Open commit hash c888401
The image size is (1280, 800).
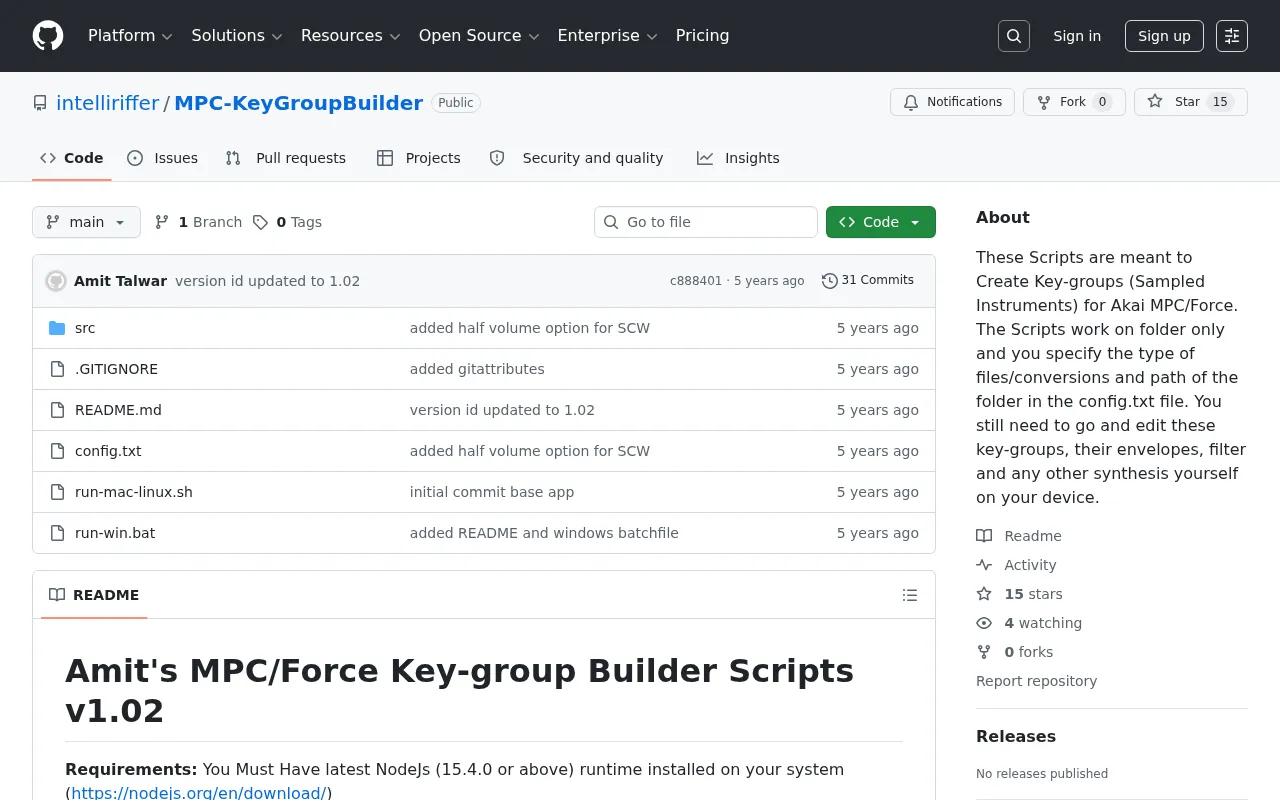(696, 281)
